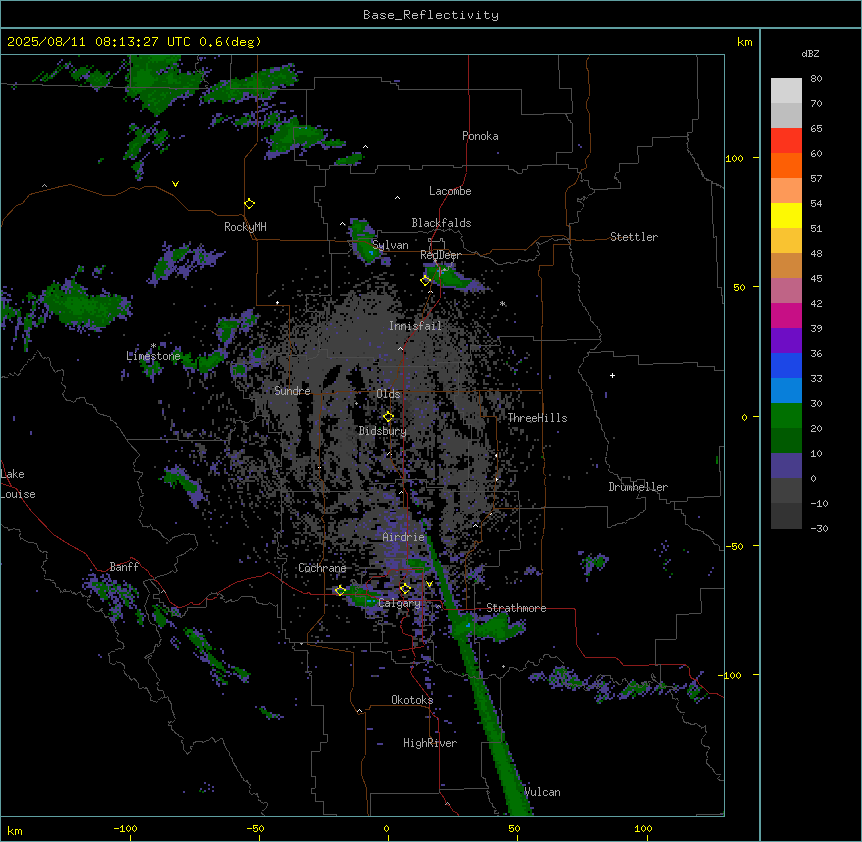The width and height of the screenshot is (862, 842).
Task: Click the red 65 dBZ legend swatch
Action: 786,141
